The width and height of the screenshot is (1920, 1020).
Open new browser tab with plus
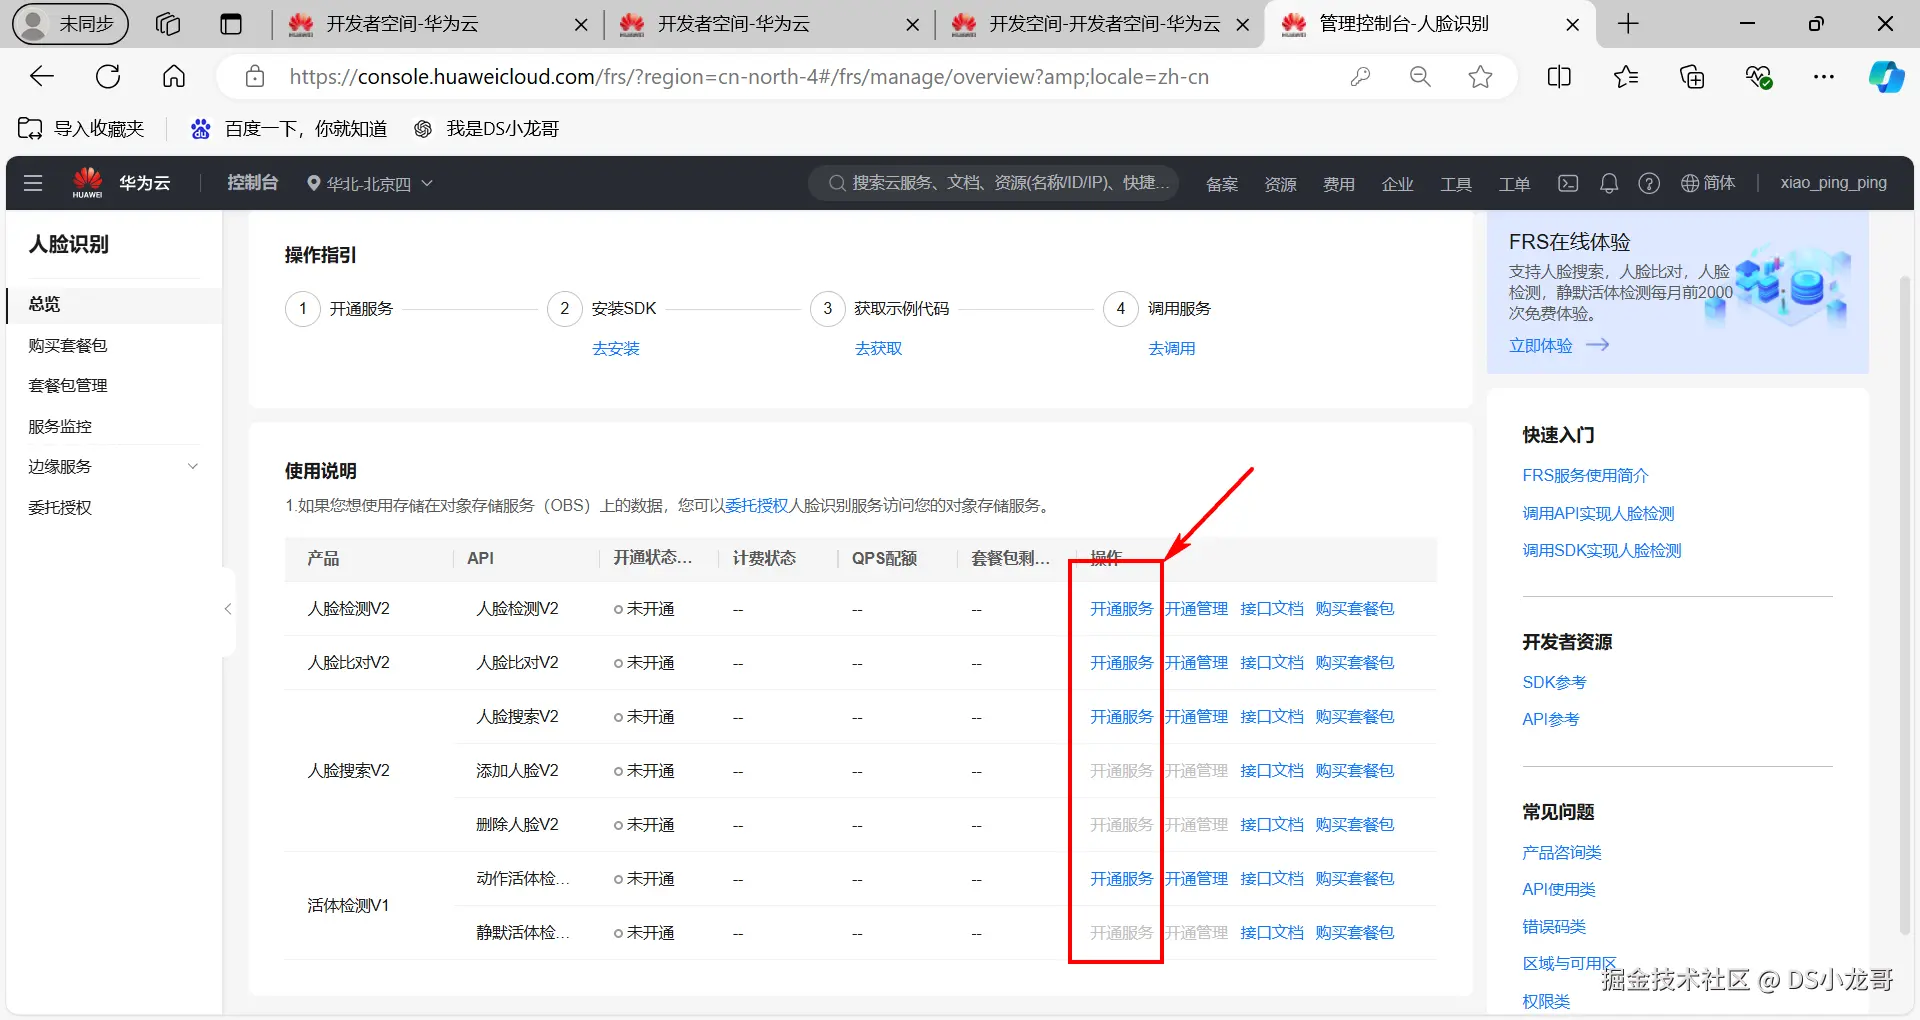[1628, 24]
